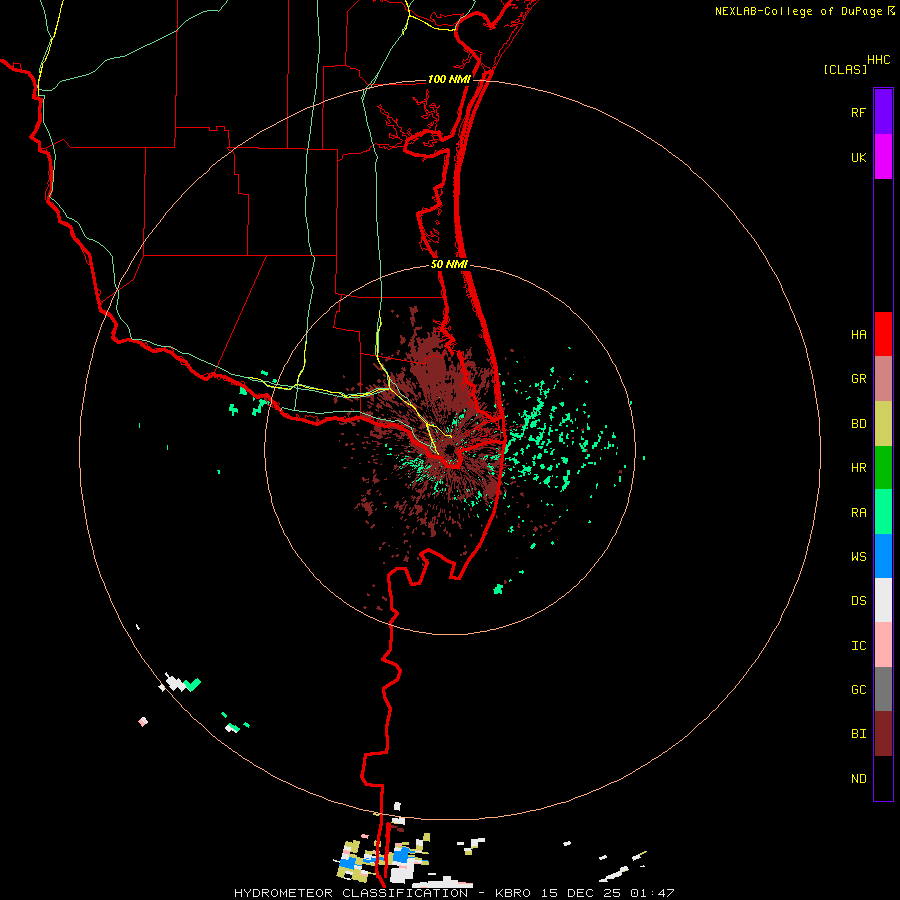Click the BI legend label

pyautogui.click(x=859, y=734)
